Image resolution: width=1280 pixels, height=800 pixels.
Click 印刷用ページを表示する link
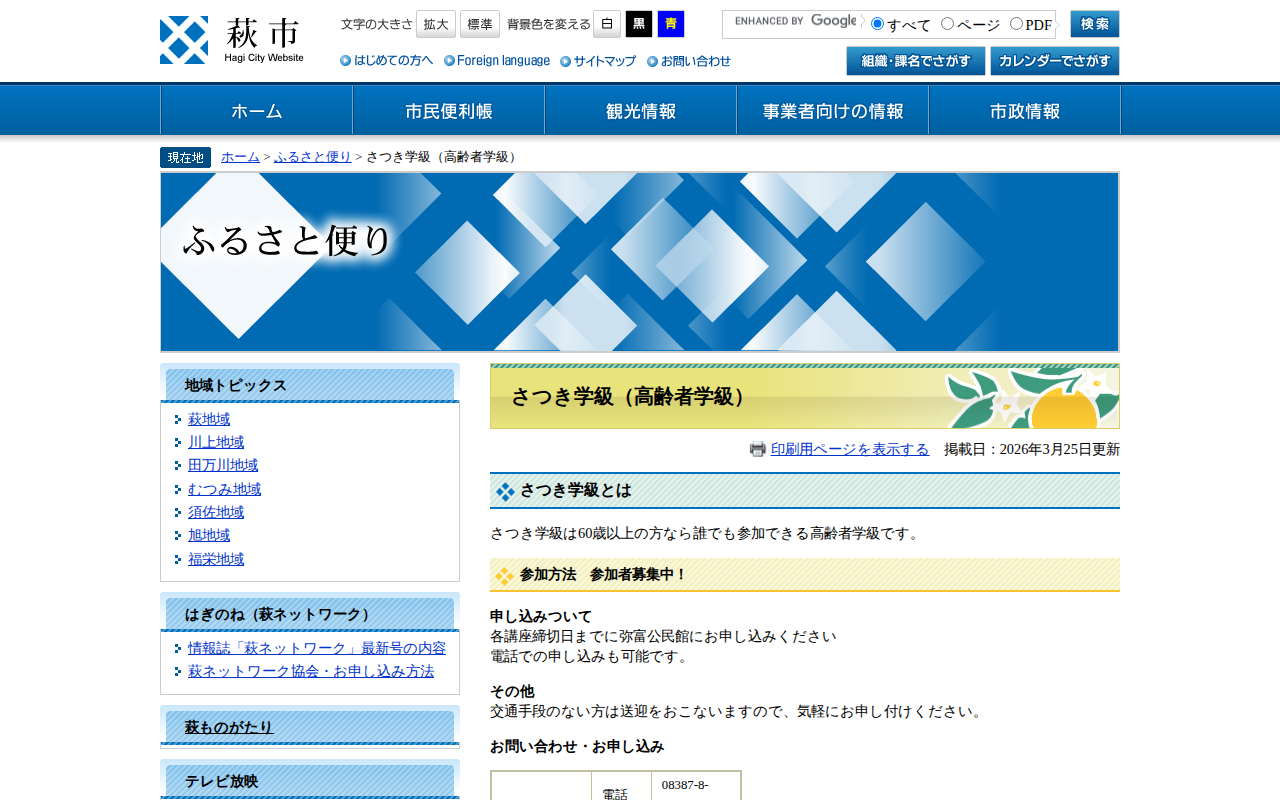click(850, 449)
